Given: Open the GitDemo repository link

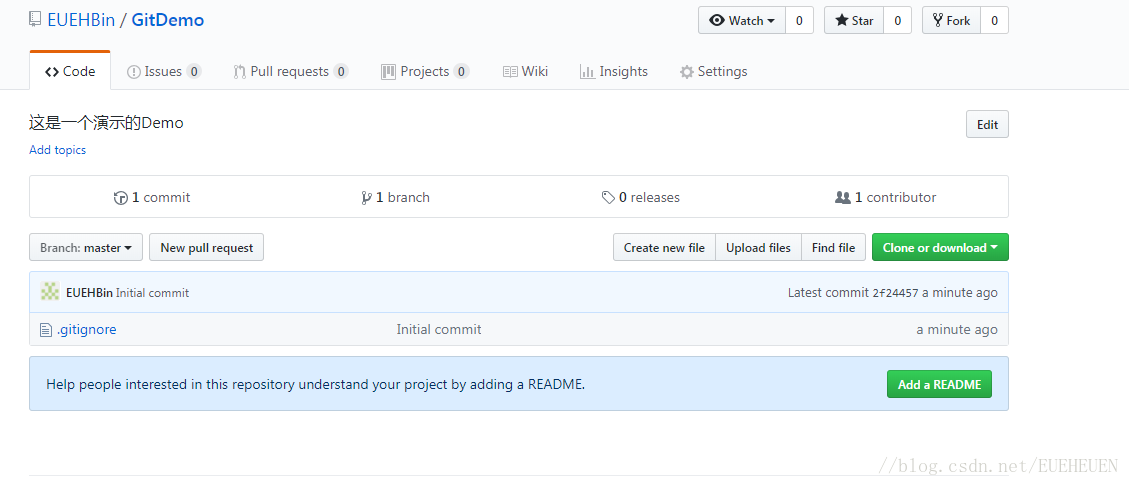Looking at the screenshot, I should pos(168,20).
